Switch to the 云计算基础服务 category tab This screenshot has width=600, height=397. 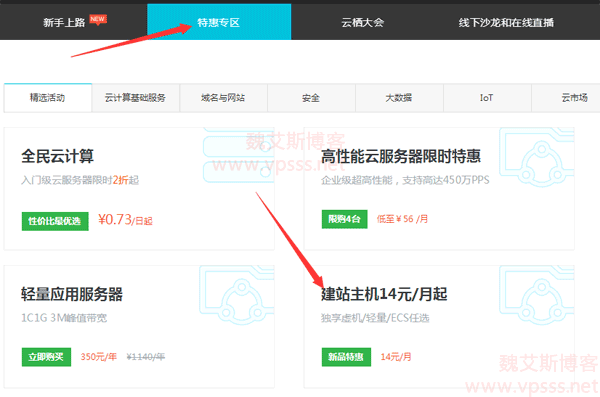tap(135, 98)
